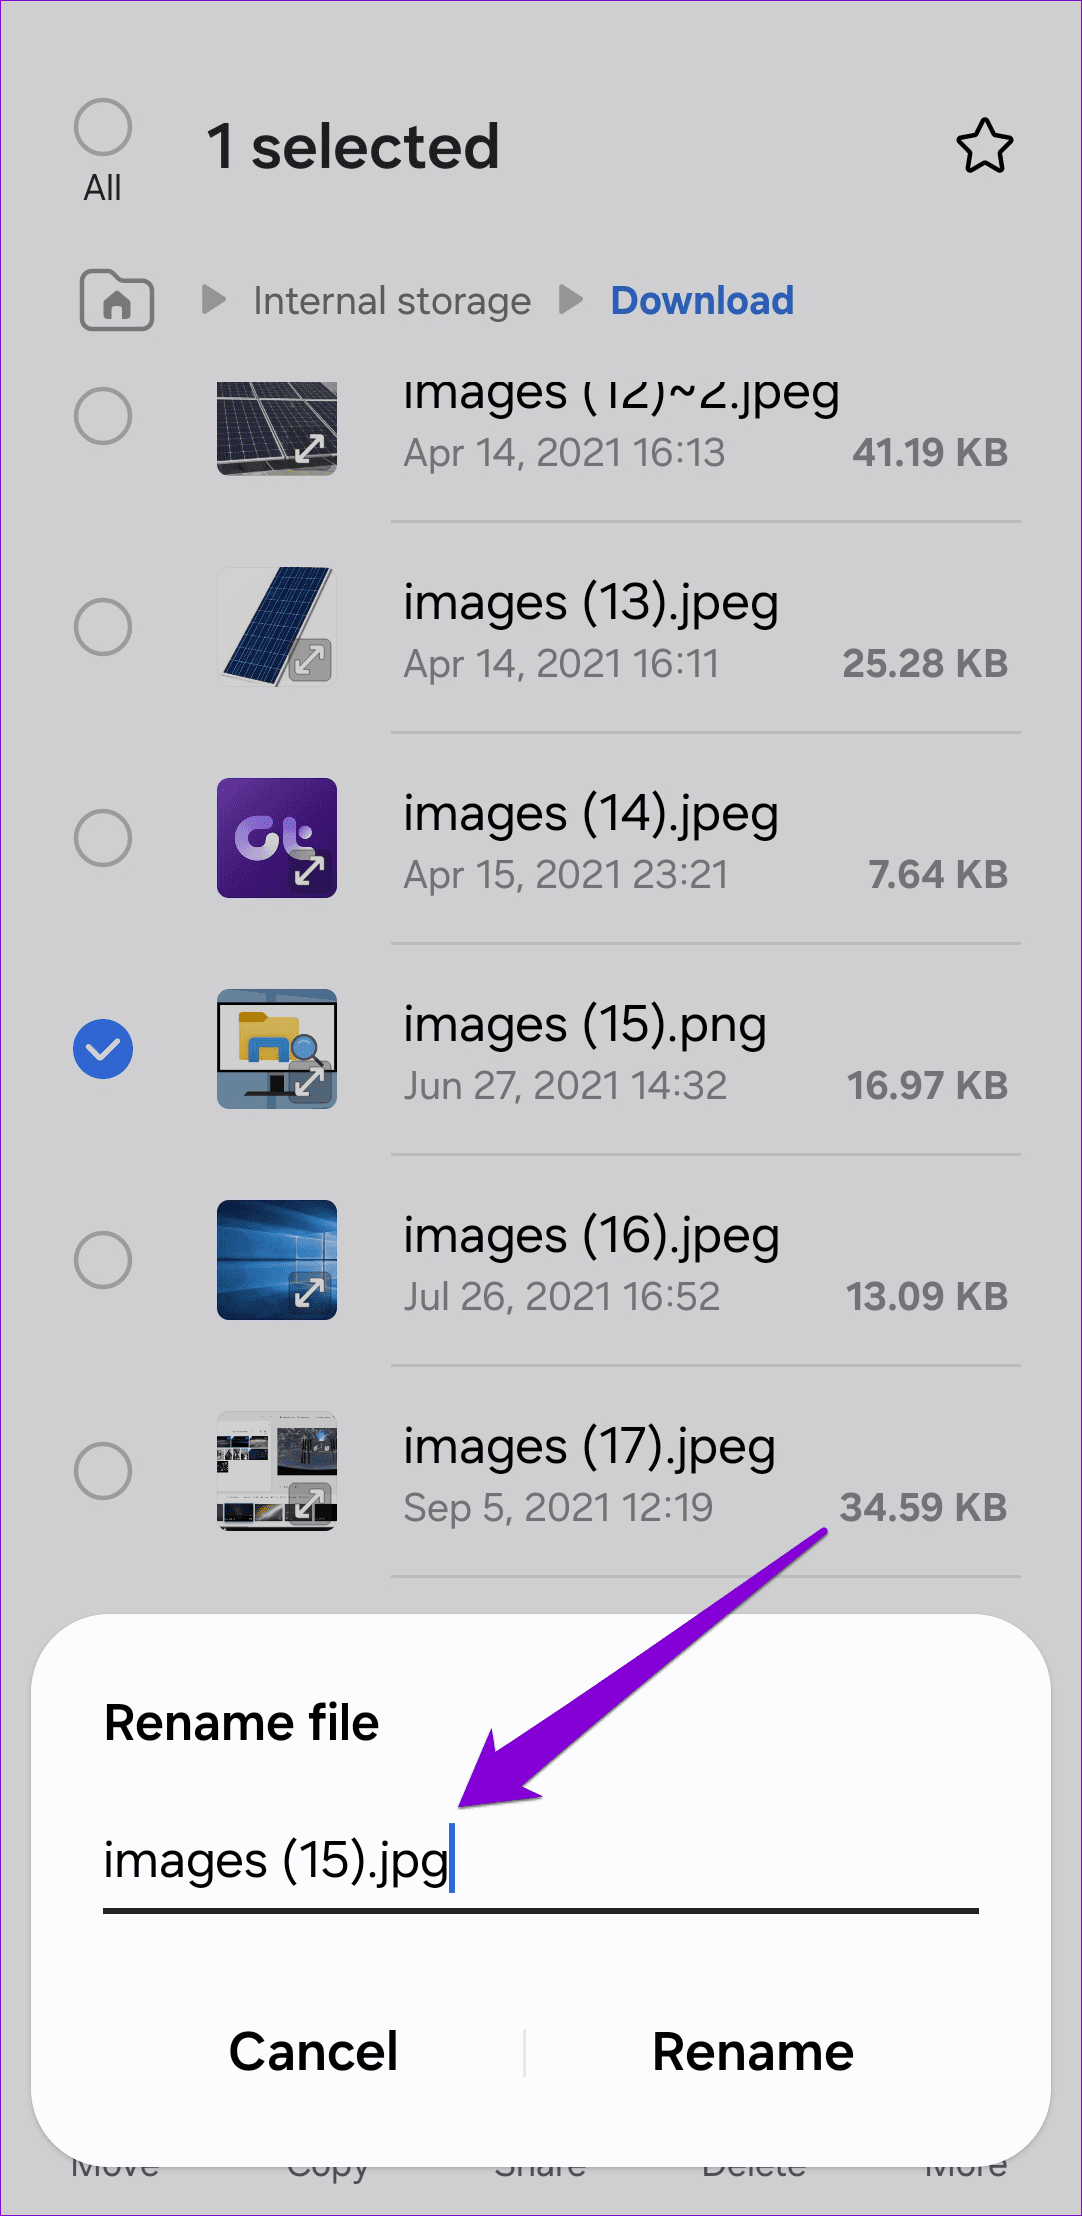Deselect images (15).png checkbox
1082x2216 pixels.
point(103,1049)
